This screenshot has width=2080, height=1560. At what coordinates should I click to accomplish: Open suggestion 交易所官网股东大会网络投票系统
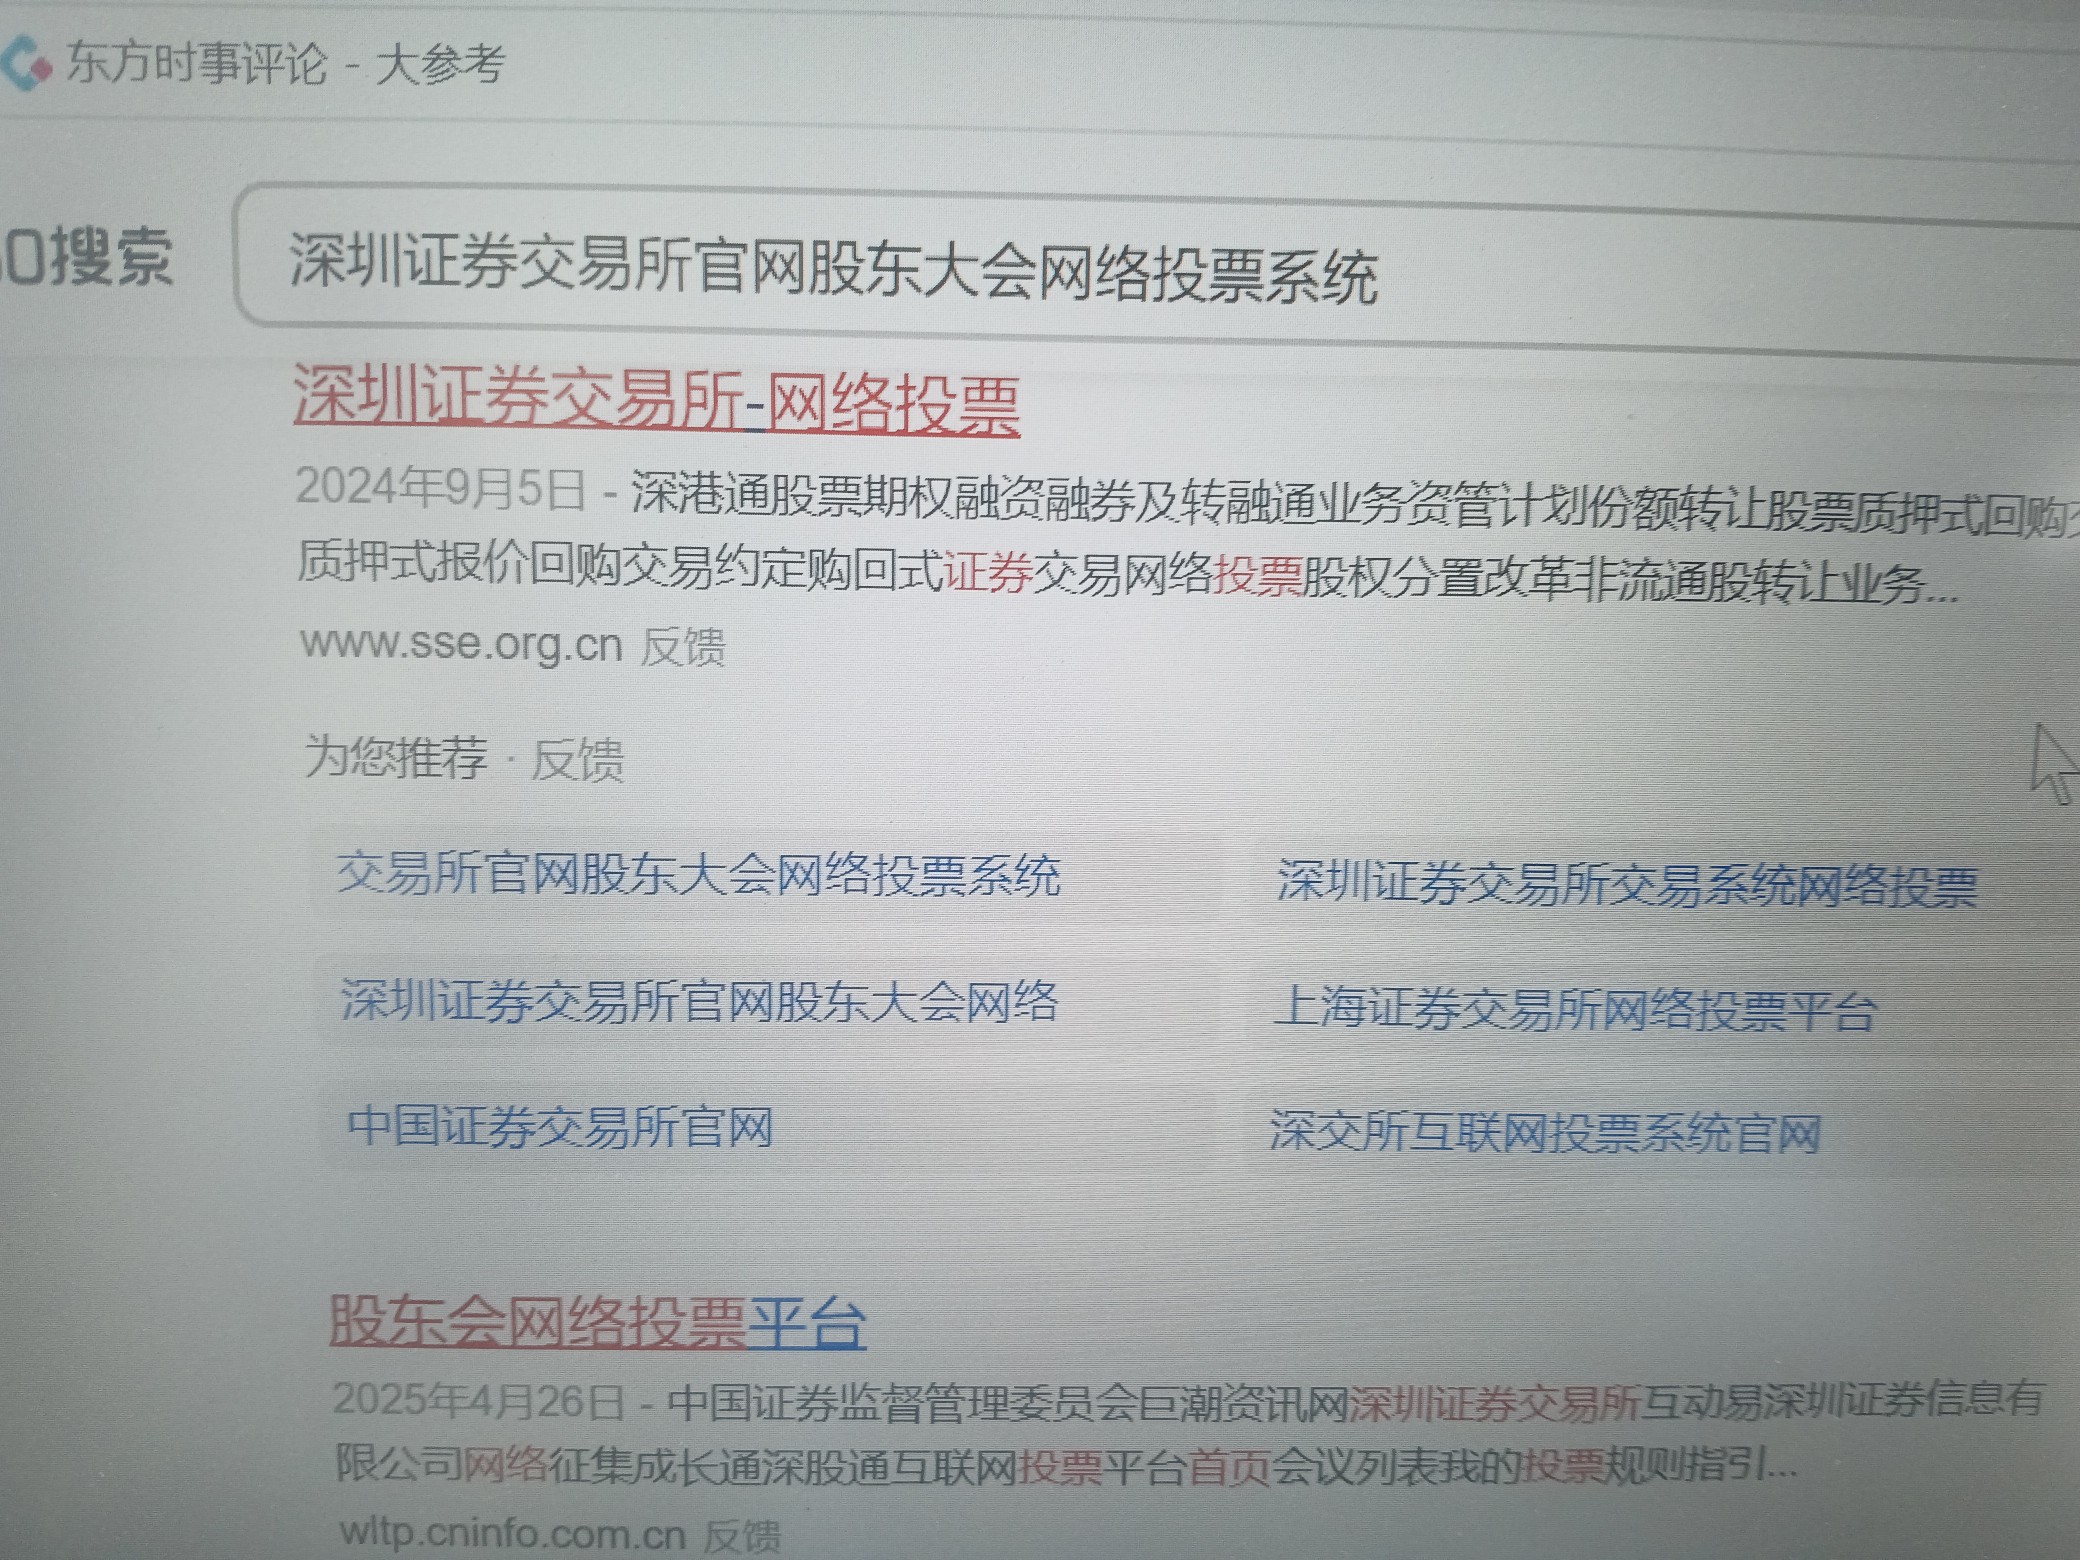[698, 874]
